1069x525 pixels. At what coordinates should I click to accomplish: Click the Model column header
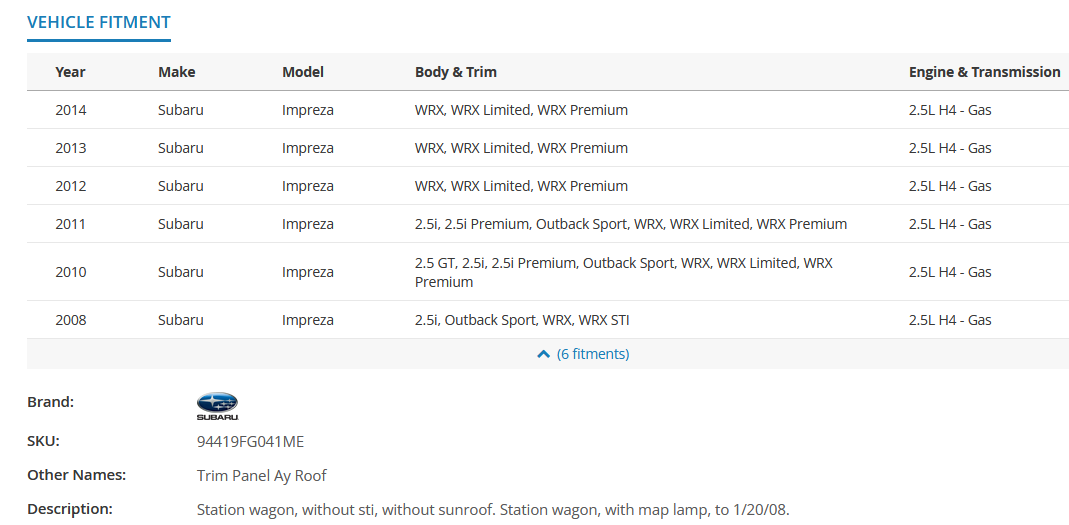(303, 72)
